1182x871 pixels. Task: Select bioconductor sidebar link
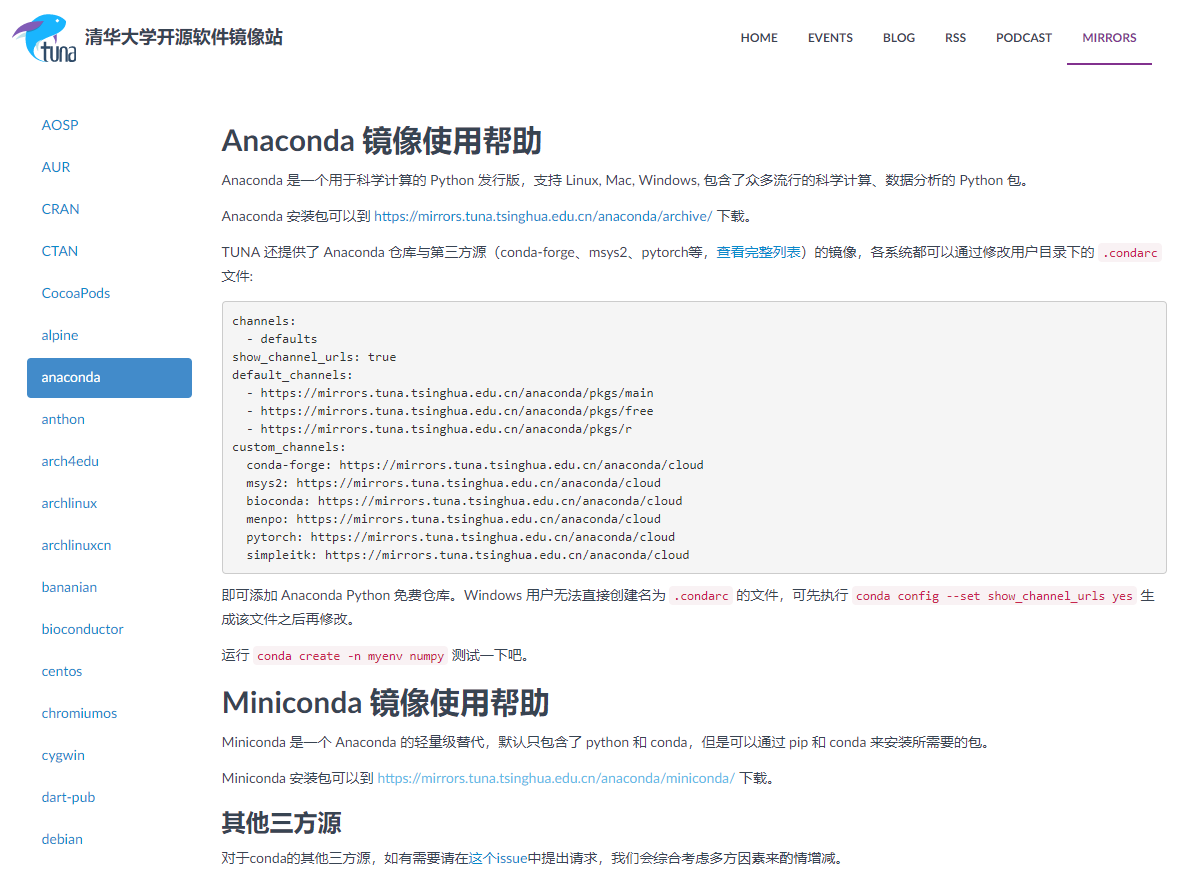(x=82, y=630)
